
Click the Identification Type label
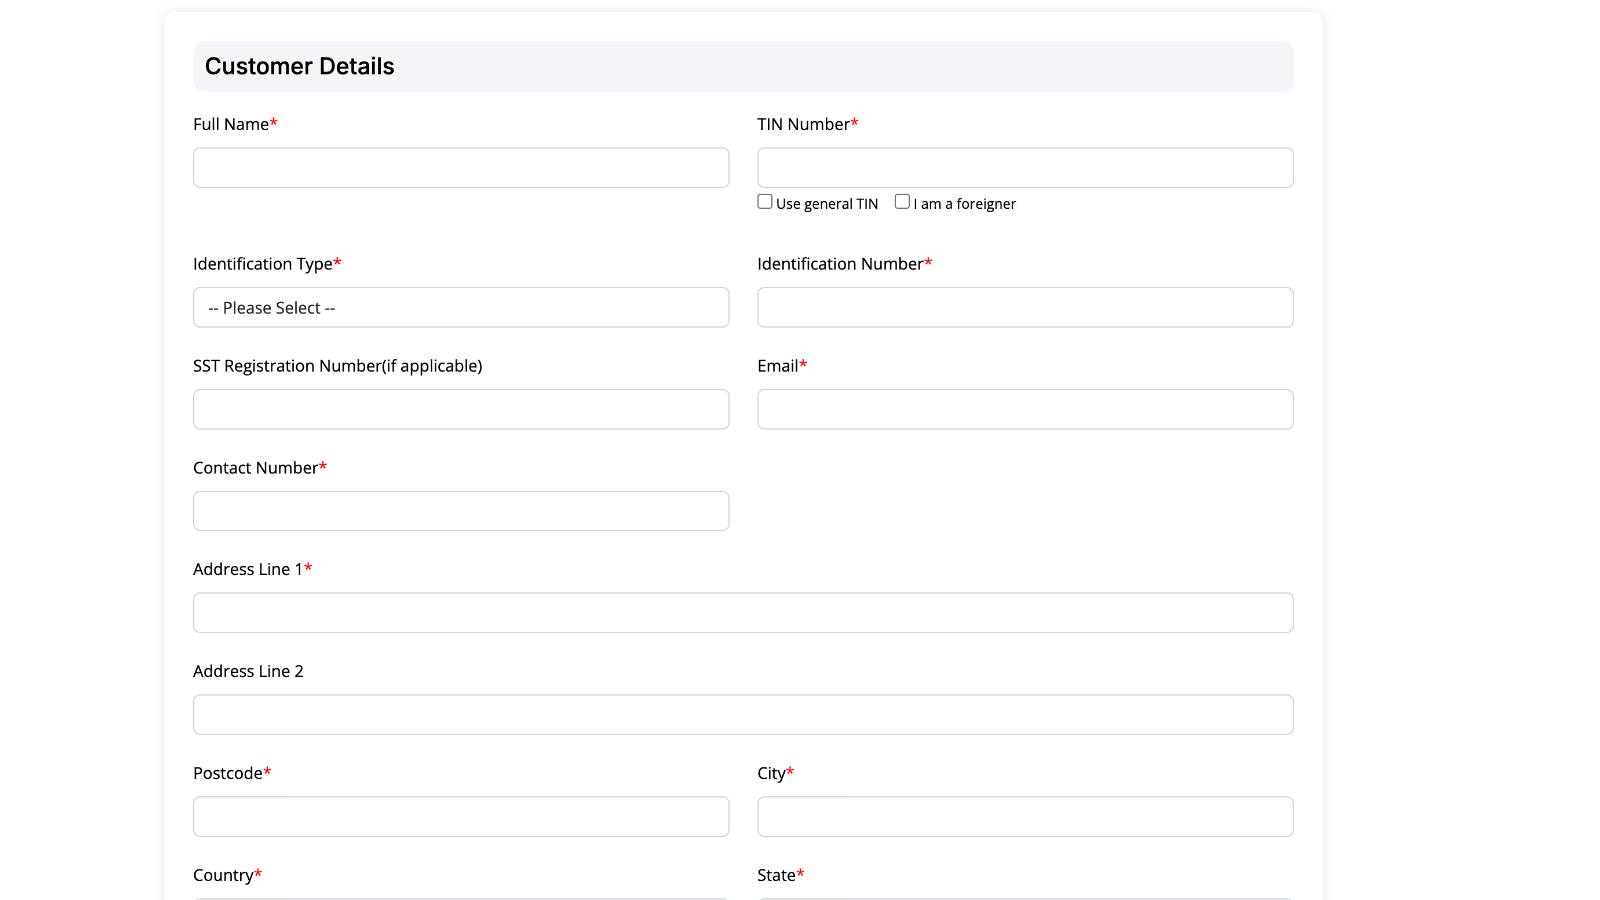click(267, 264)
